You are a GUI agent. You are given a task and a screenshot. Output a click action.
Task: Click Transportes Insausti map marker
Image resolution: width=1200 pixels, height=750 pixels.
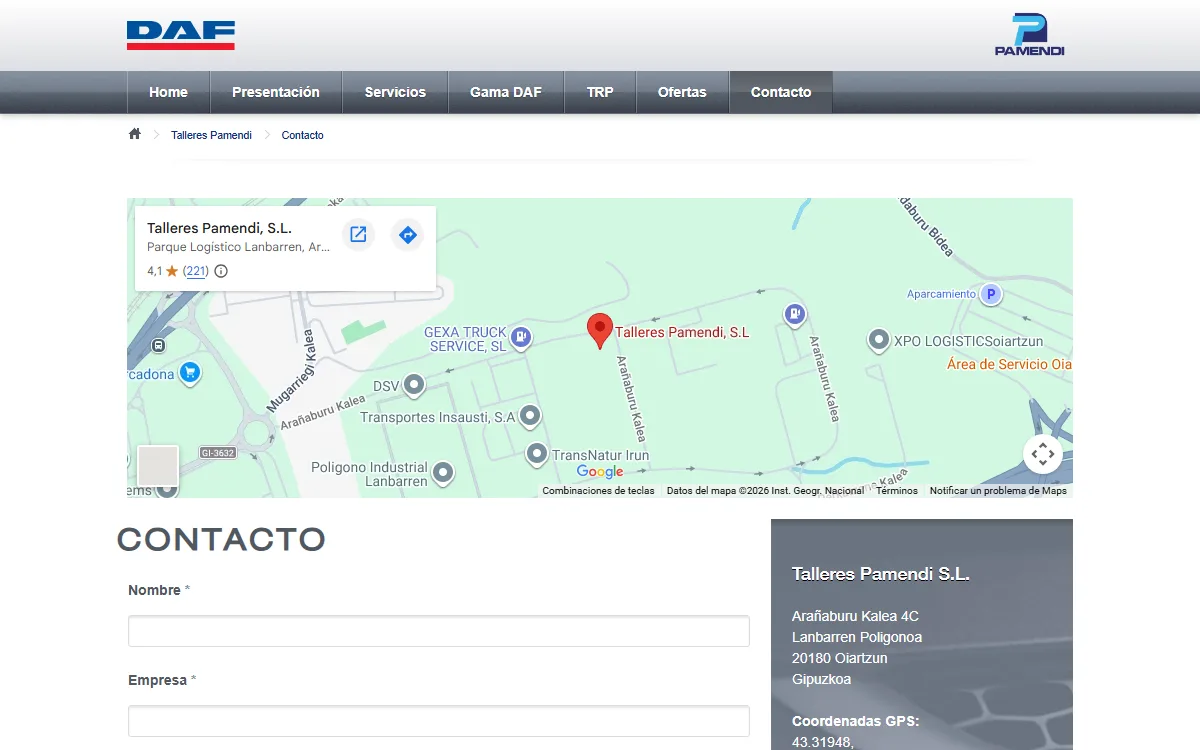click(530, 415)
